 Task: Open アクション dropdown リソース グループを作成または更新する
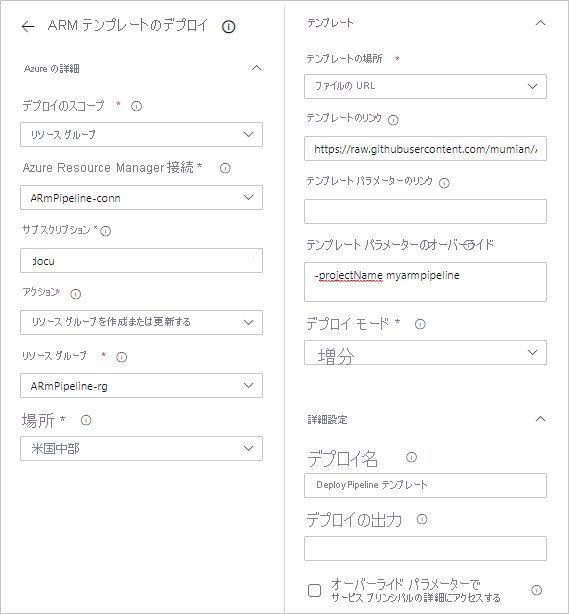141,322
